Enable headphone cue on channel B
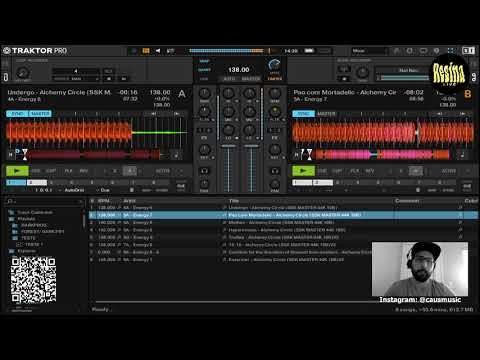This screenshot has width=480, height=360. pos(275,171)
